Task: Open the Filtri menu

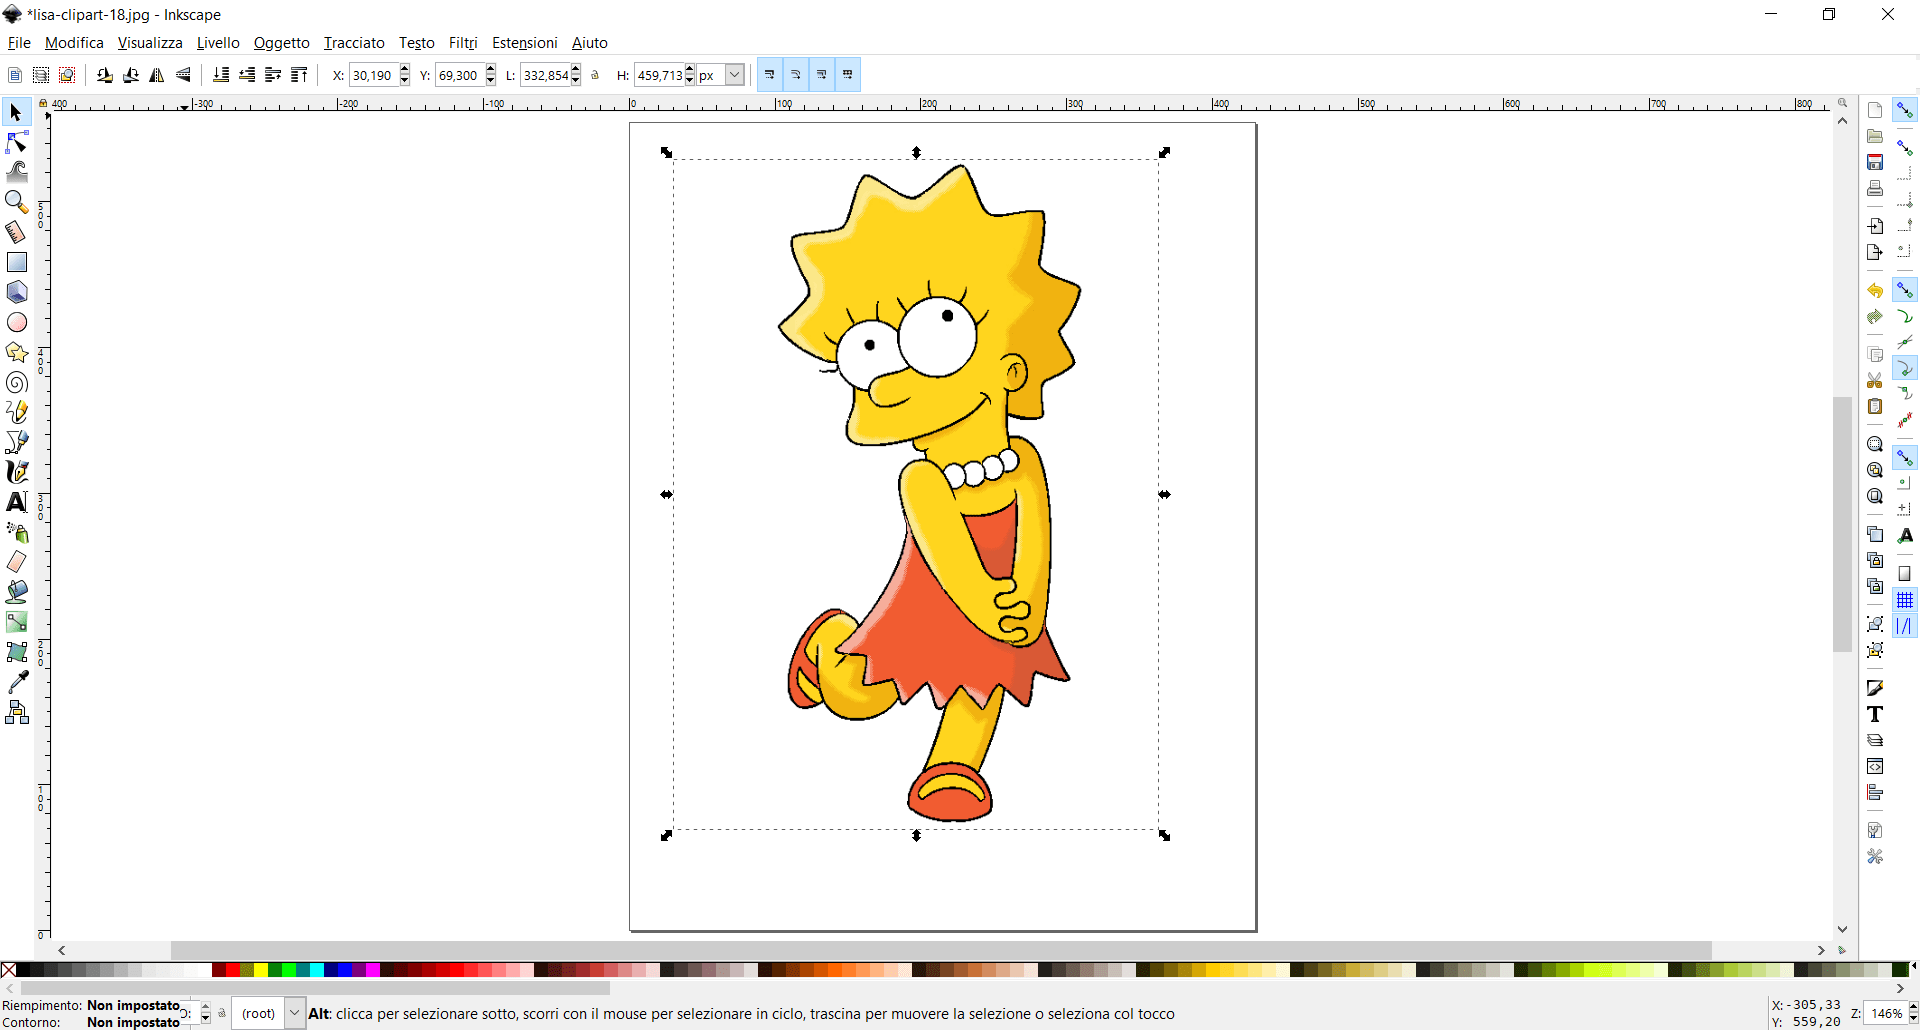Action: tap(463, 43)
